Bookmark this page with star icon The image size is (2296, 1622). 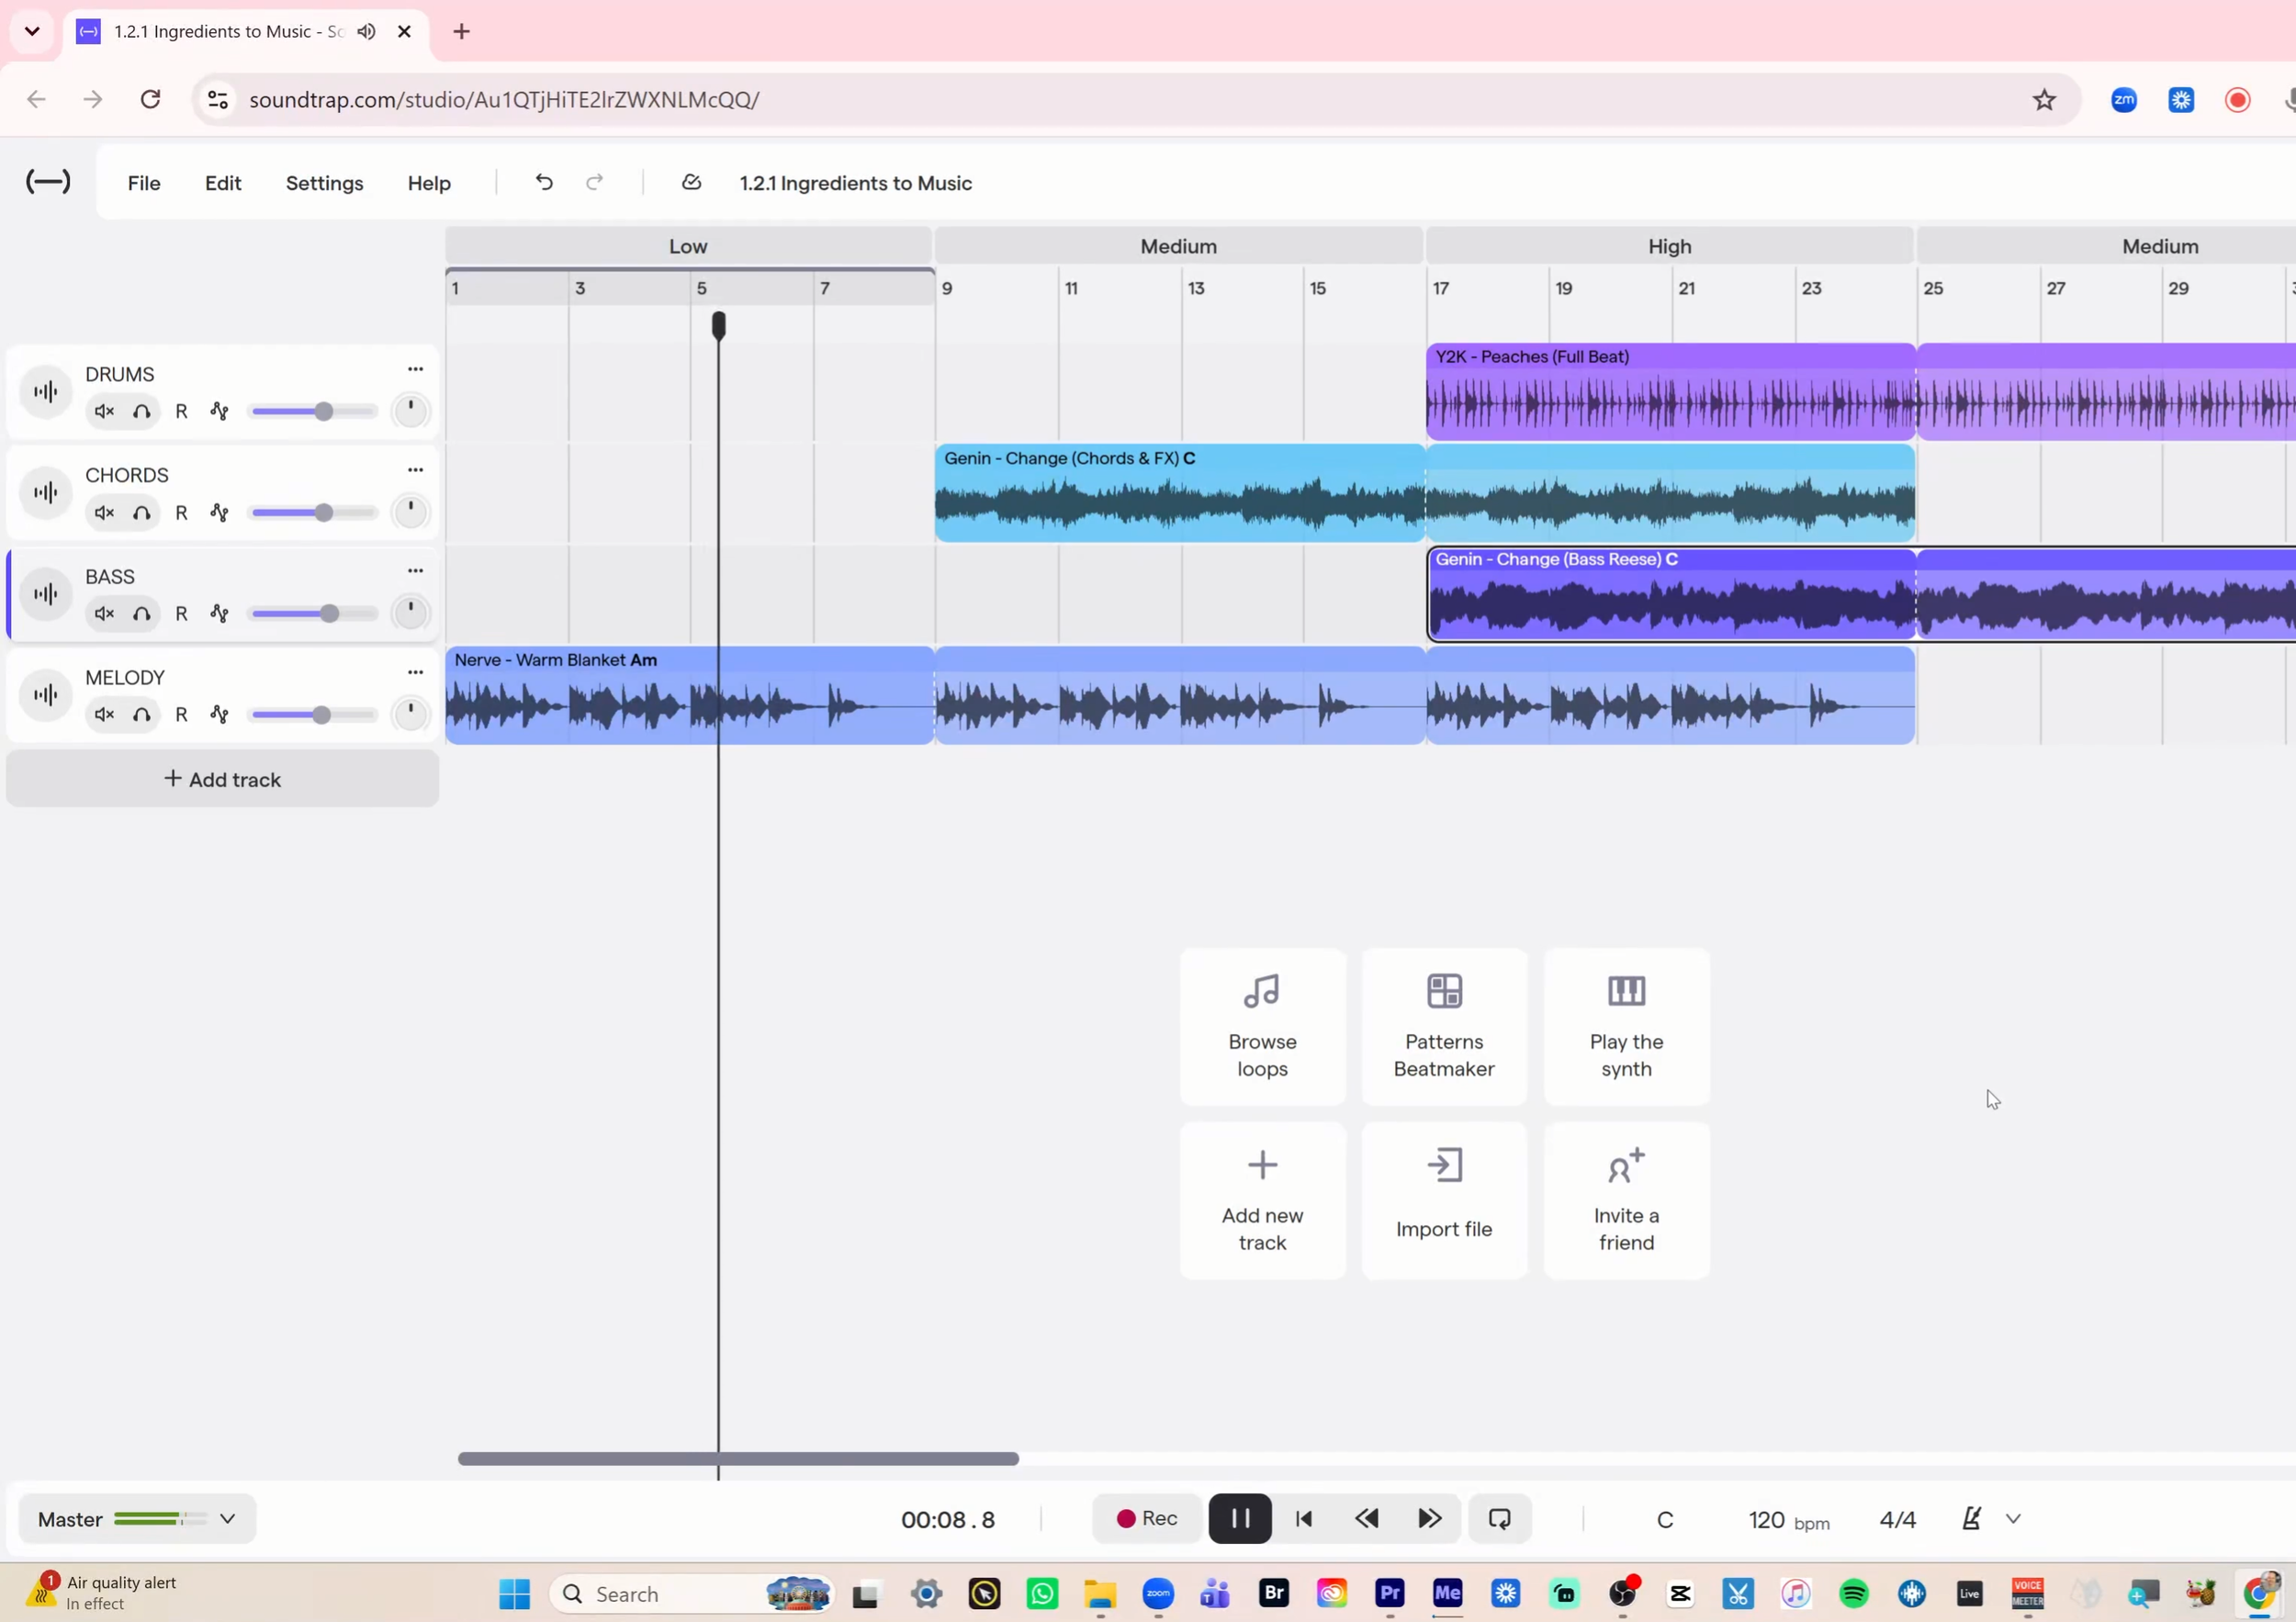[2044, 100]
